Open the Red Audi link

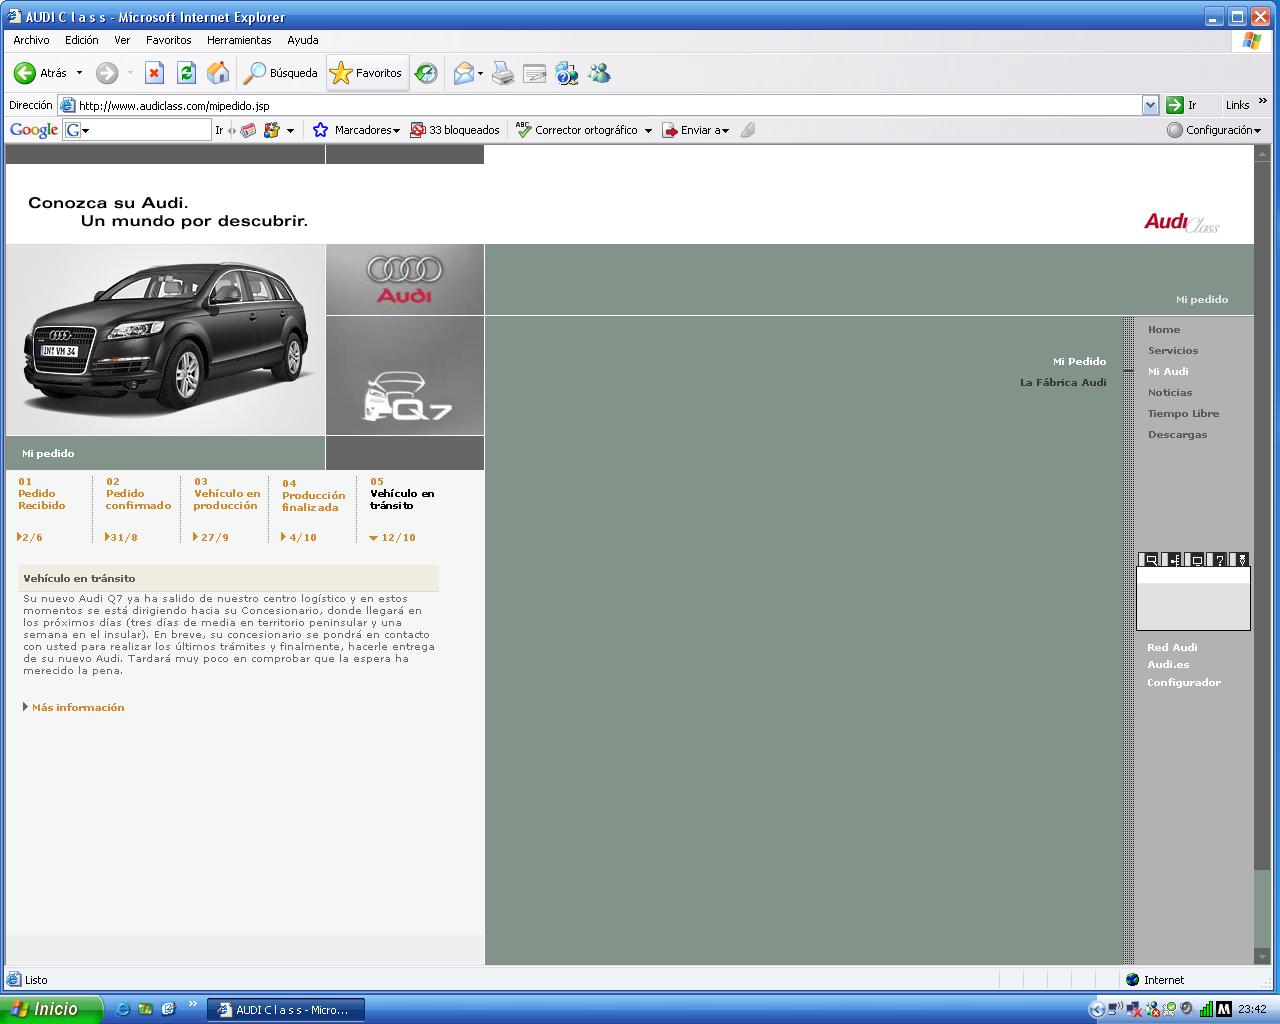pyautogui.click(x=1172, y=648)
